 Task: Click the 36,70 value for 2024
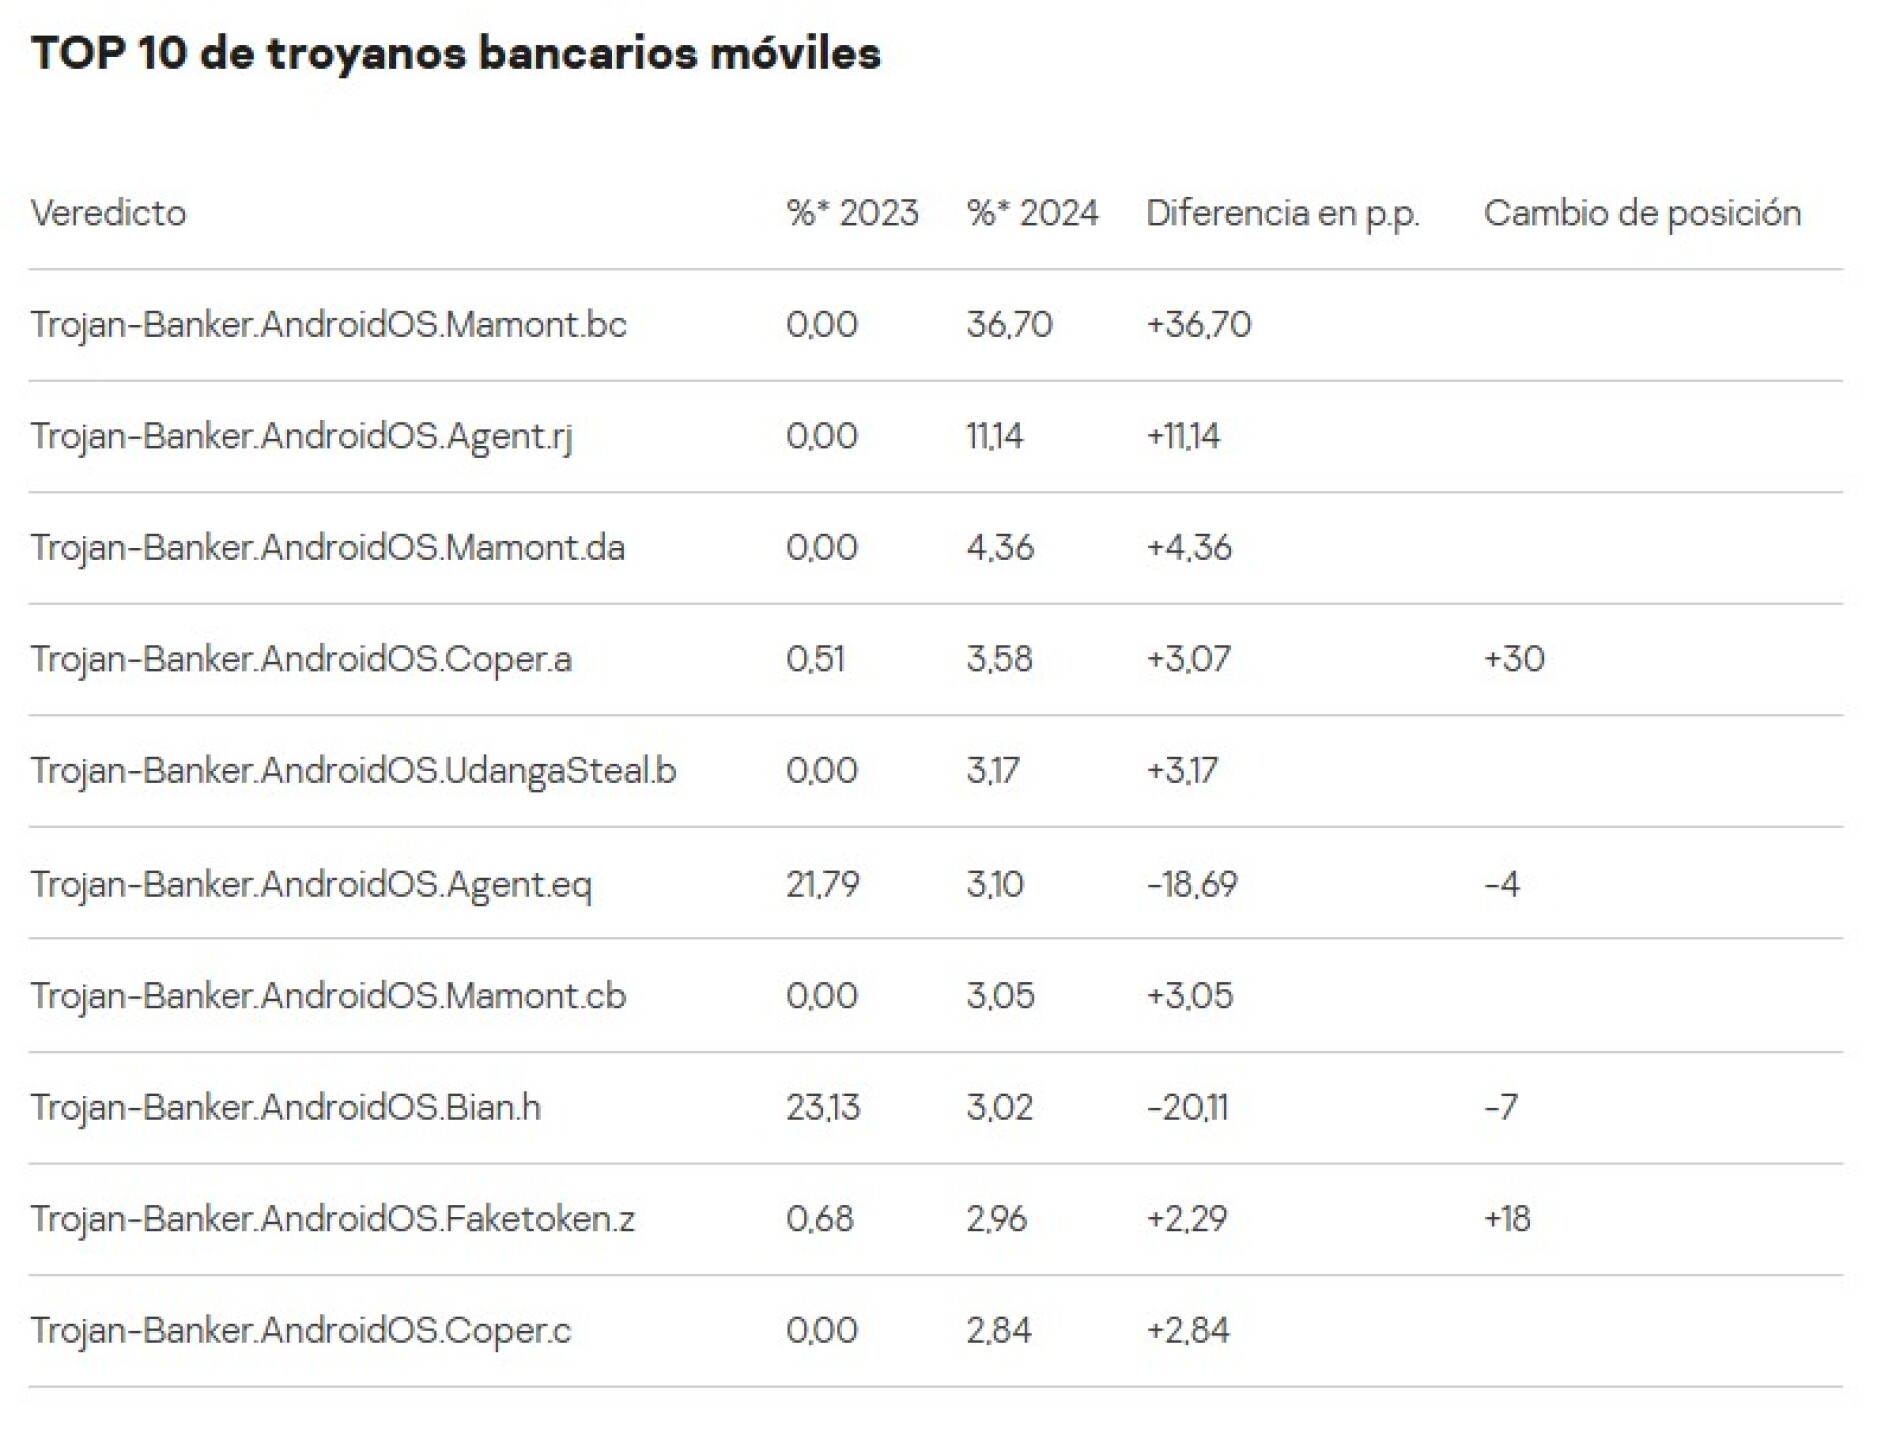click(x=1008, y=325)
